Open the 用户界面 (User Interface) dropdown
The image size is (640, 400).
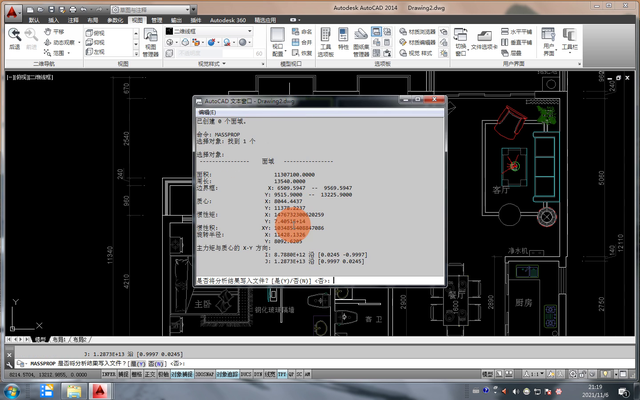pos(549,42)
